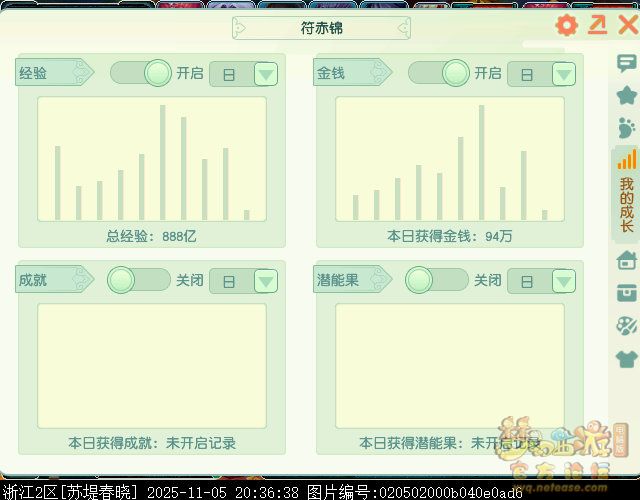Open the orange gear settings icon

coord(567,26)
